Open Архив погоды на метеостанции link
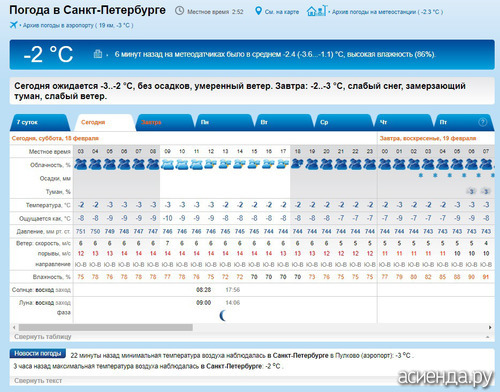This screenshot has width=500, height=392. point(387,12)
